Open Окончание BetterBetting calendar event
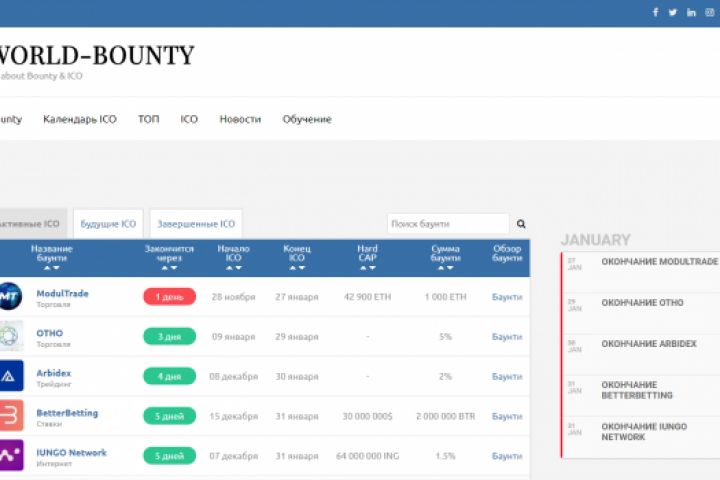 pos(636,390)
